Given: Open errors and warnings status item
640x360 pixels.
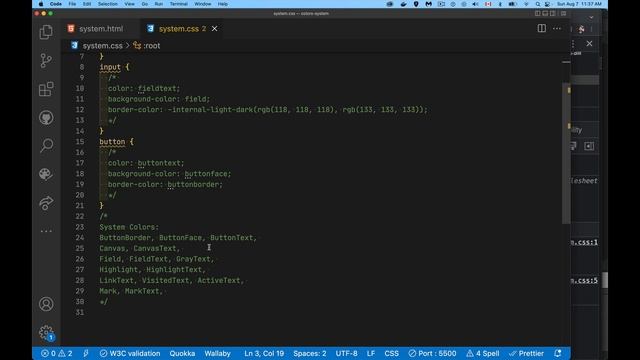Looking at the screenshot, I should click(x=57, y=353).
